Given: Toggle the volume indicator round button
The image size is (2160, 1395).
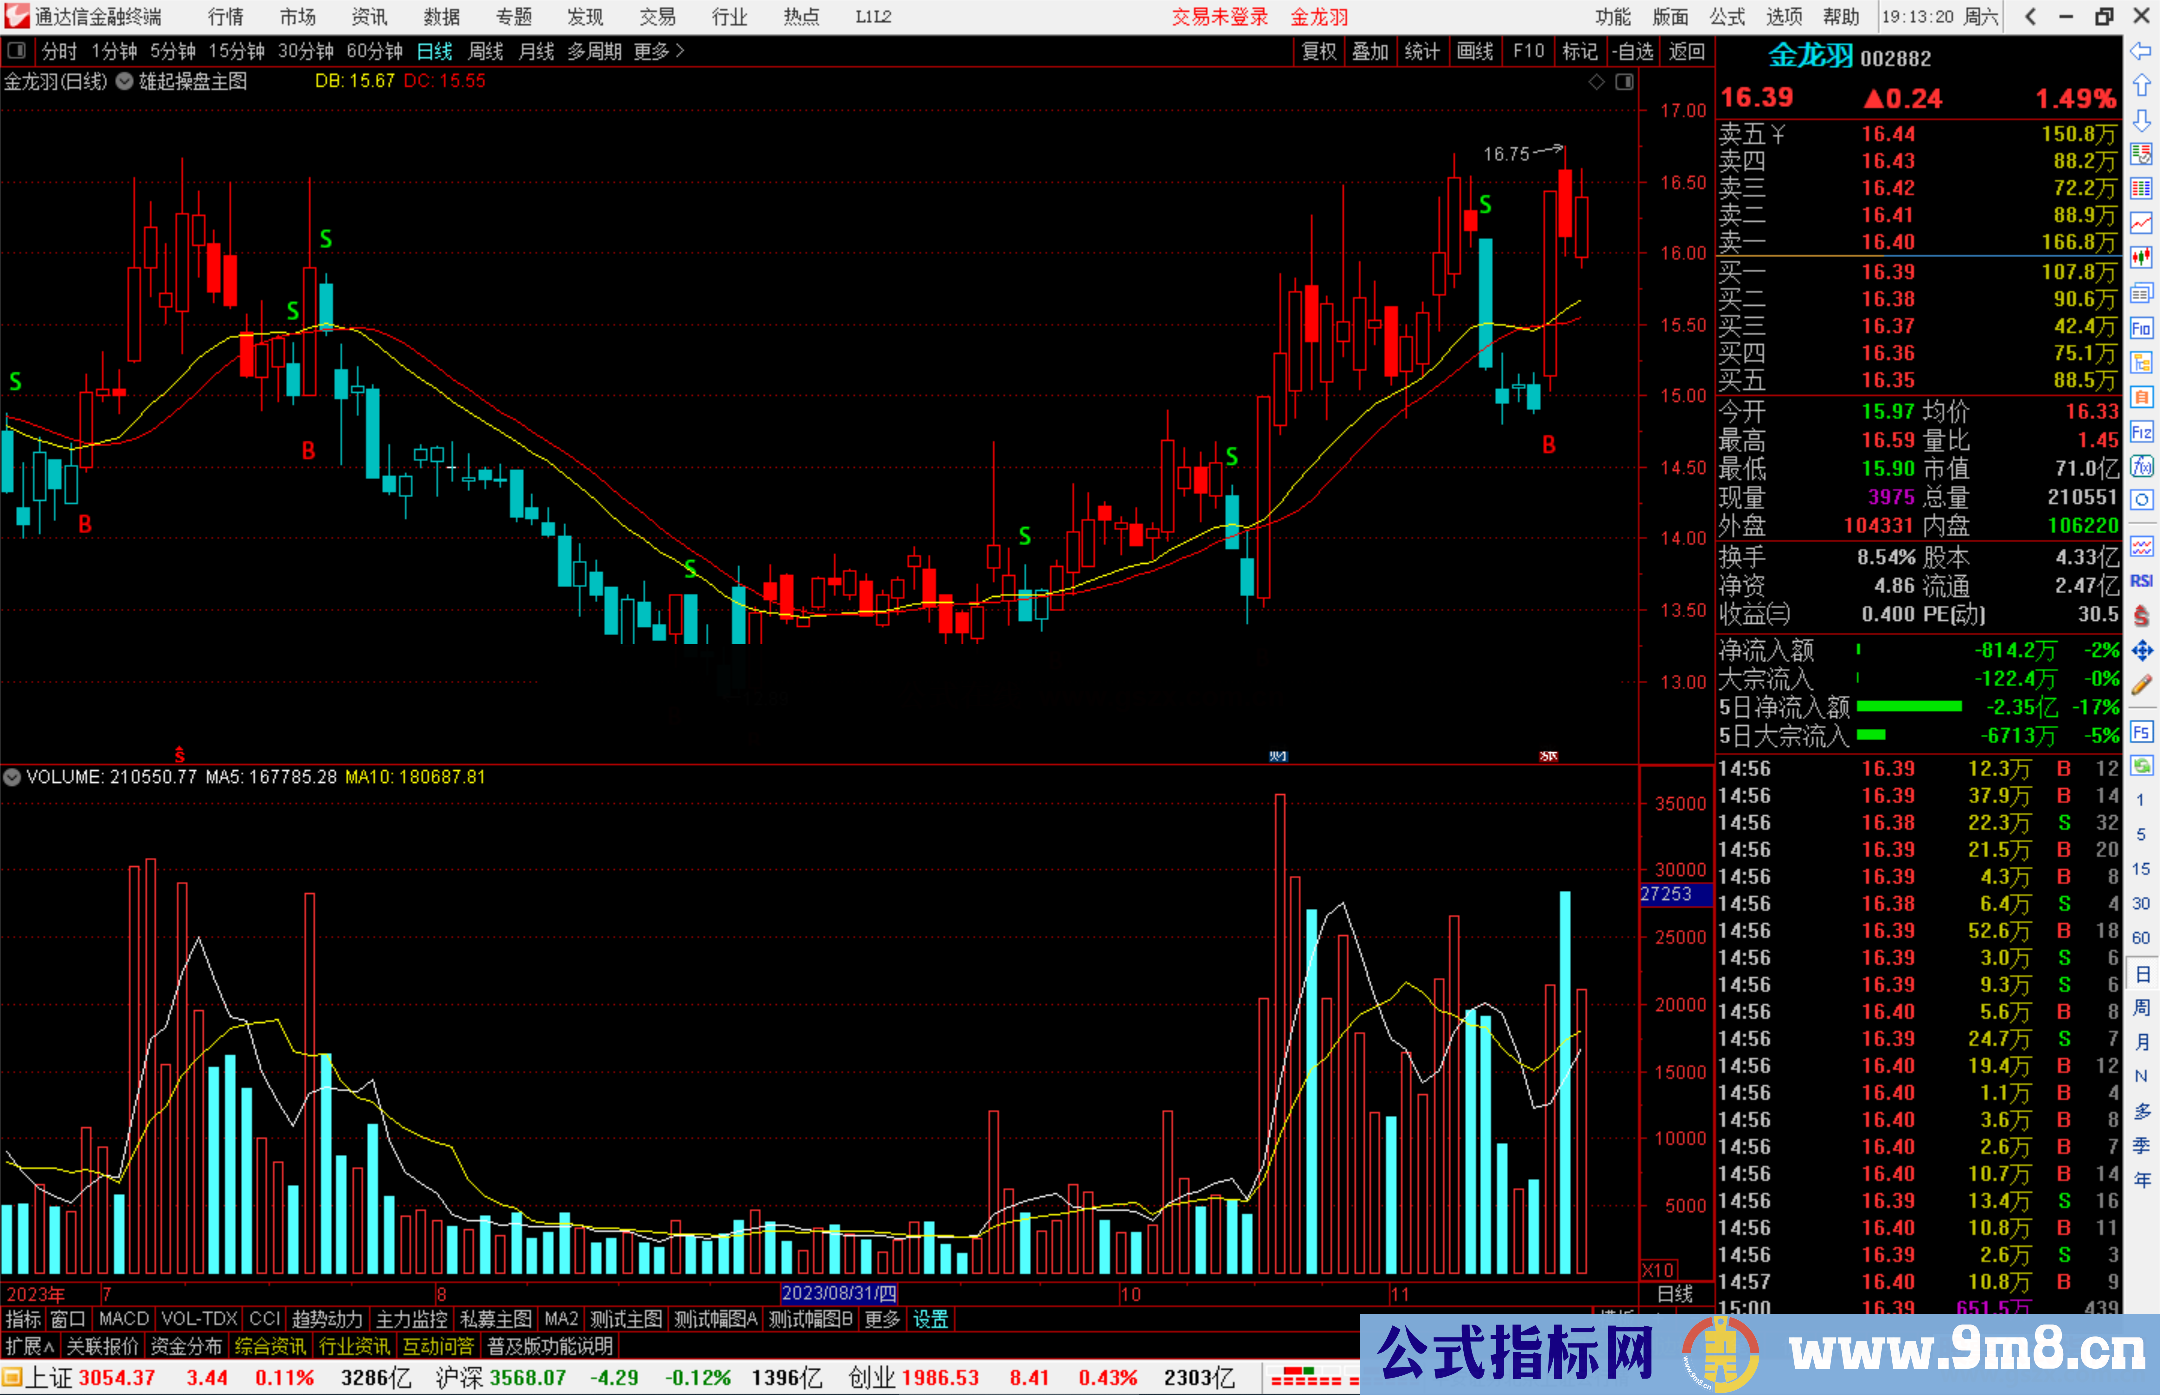Looking at the screenshot, I should tap(12, 777).
